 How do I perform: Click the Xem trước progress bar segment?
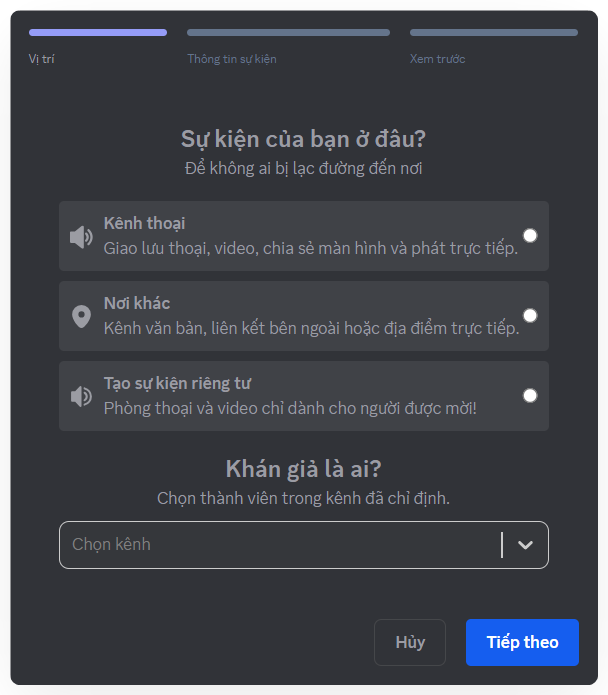click(493, 33)
